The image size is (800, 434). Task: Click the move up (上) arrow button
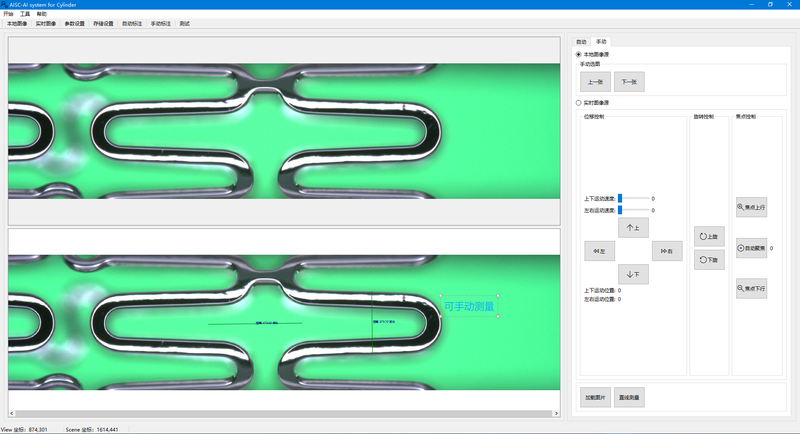(632, 228)
